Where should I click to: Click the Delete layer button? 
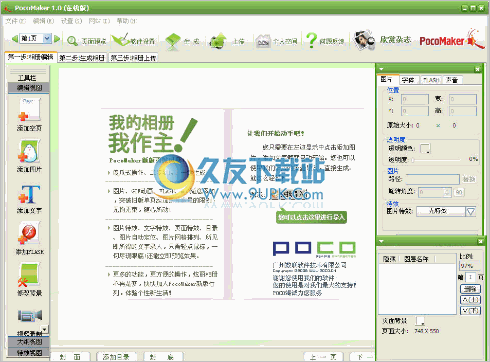(470, 289)
